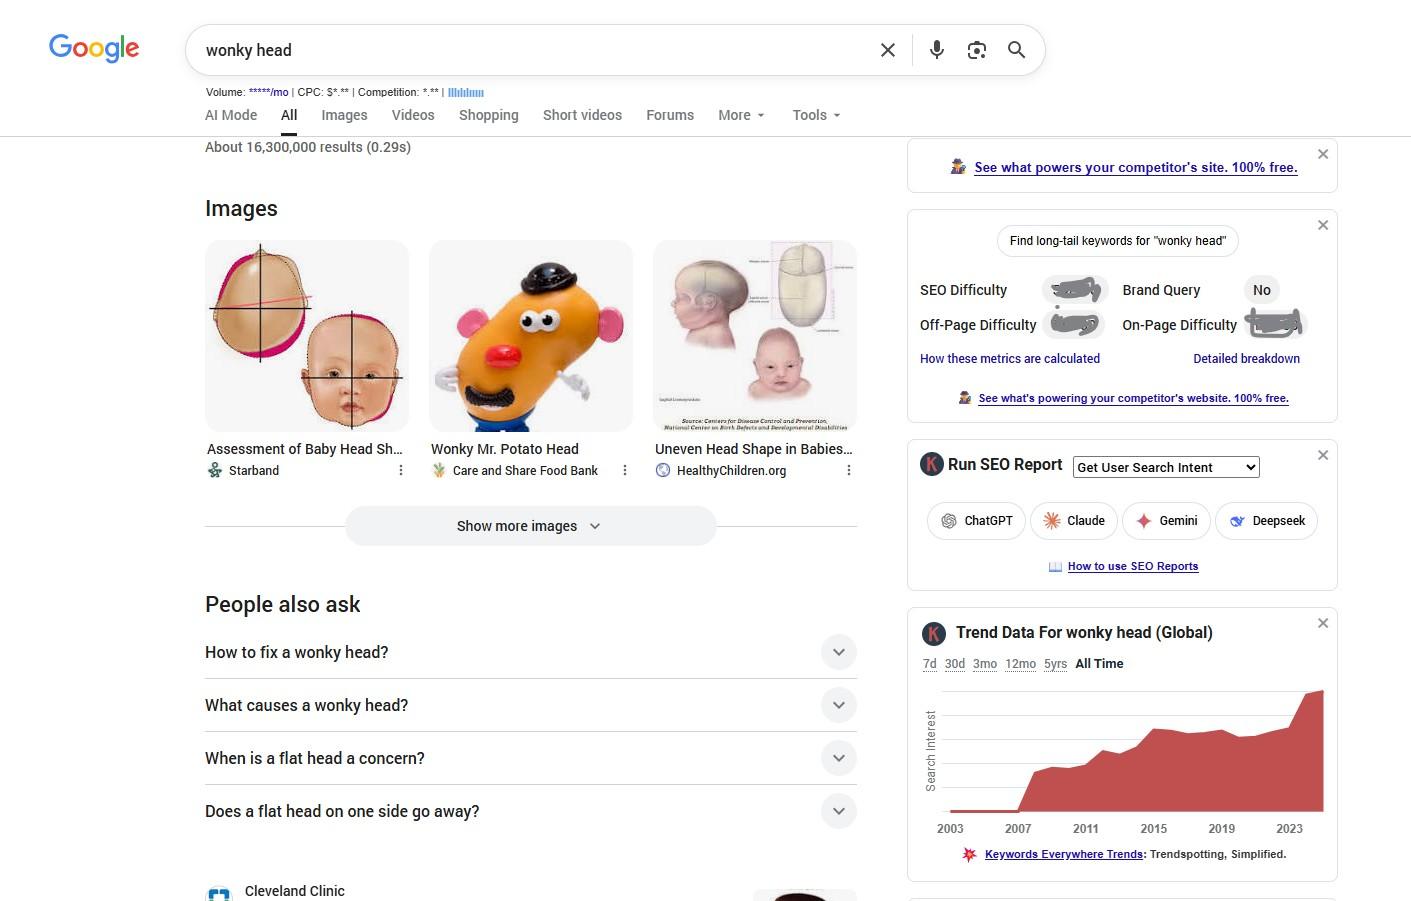
Task: Open the 'How these metrics are calculated' link
Action: [1010, 358]
